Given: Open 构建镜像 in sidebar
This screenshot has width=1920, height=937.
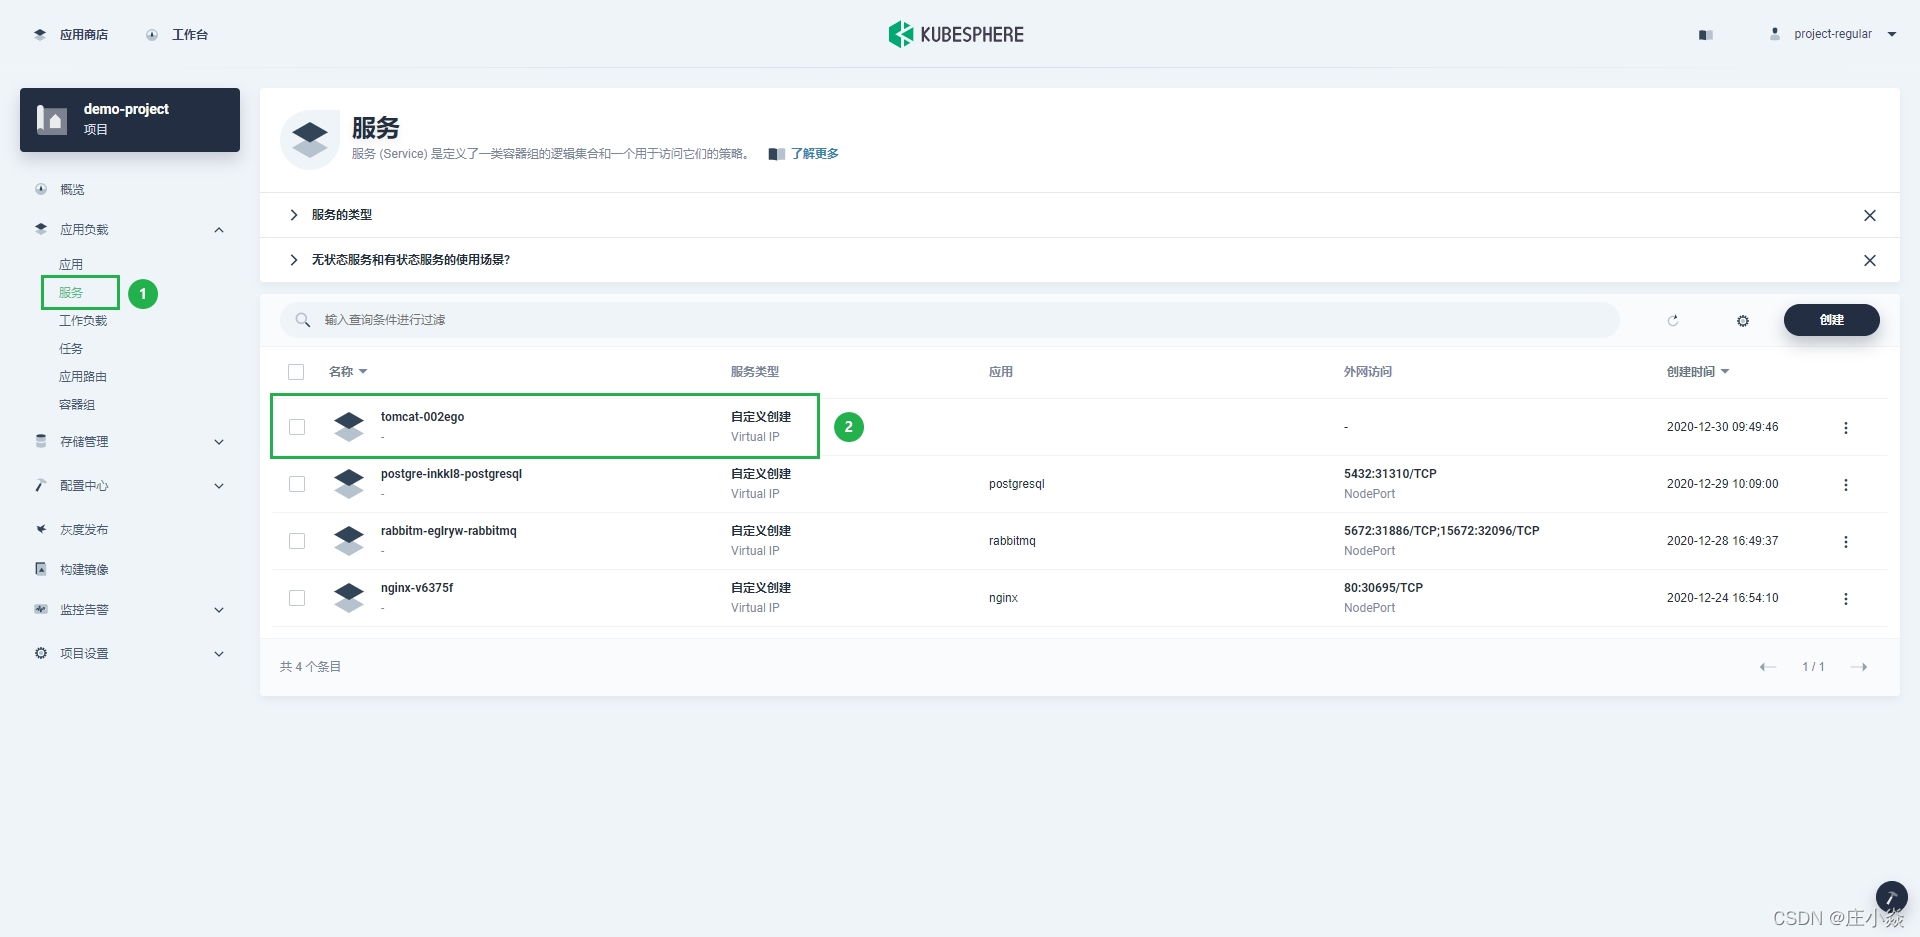Looking at the screenshot, I should pyautogui.click(x=84, y=569).
